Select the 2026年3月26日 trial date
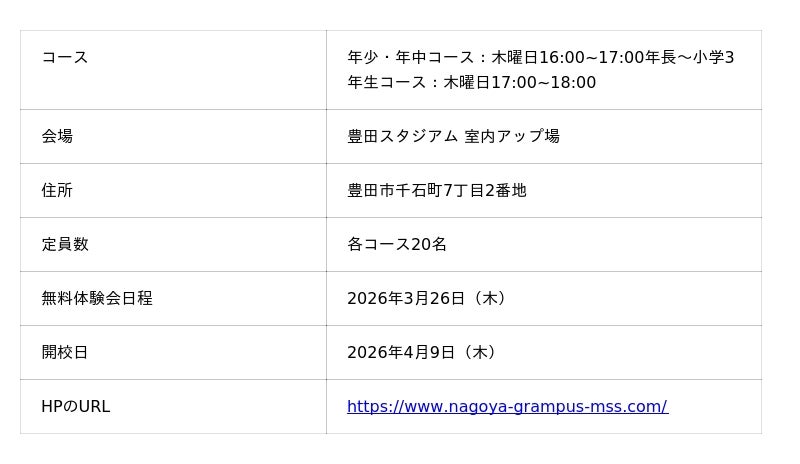The height and width of the screenshot is (464, 800). point(406,299)
